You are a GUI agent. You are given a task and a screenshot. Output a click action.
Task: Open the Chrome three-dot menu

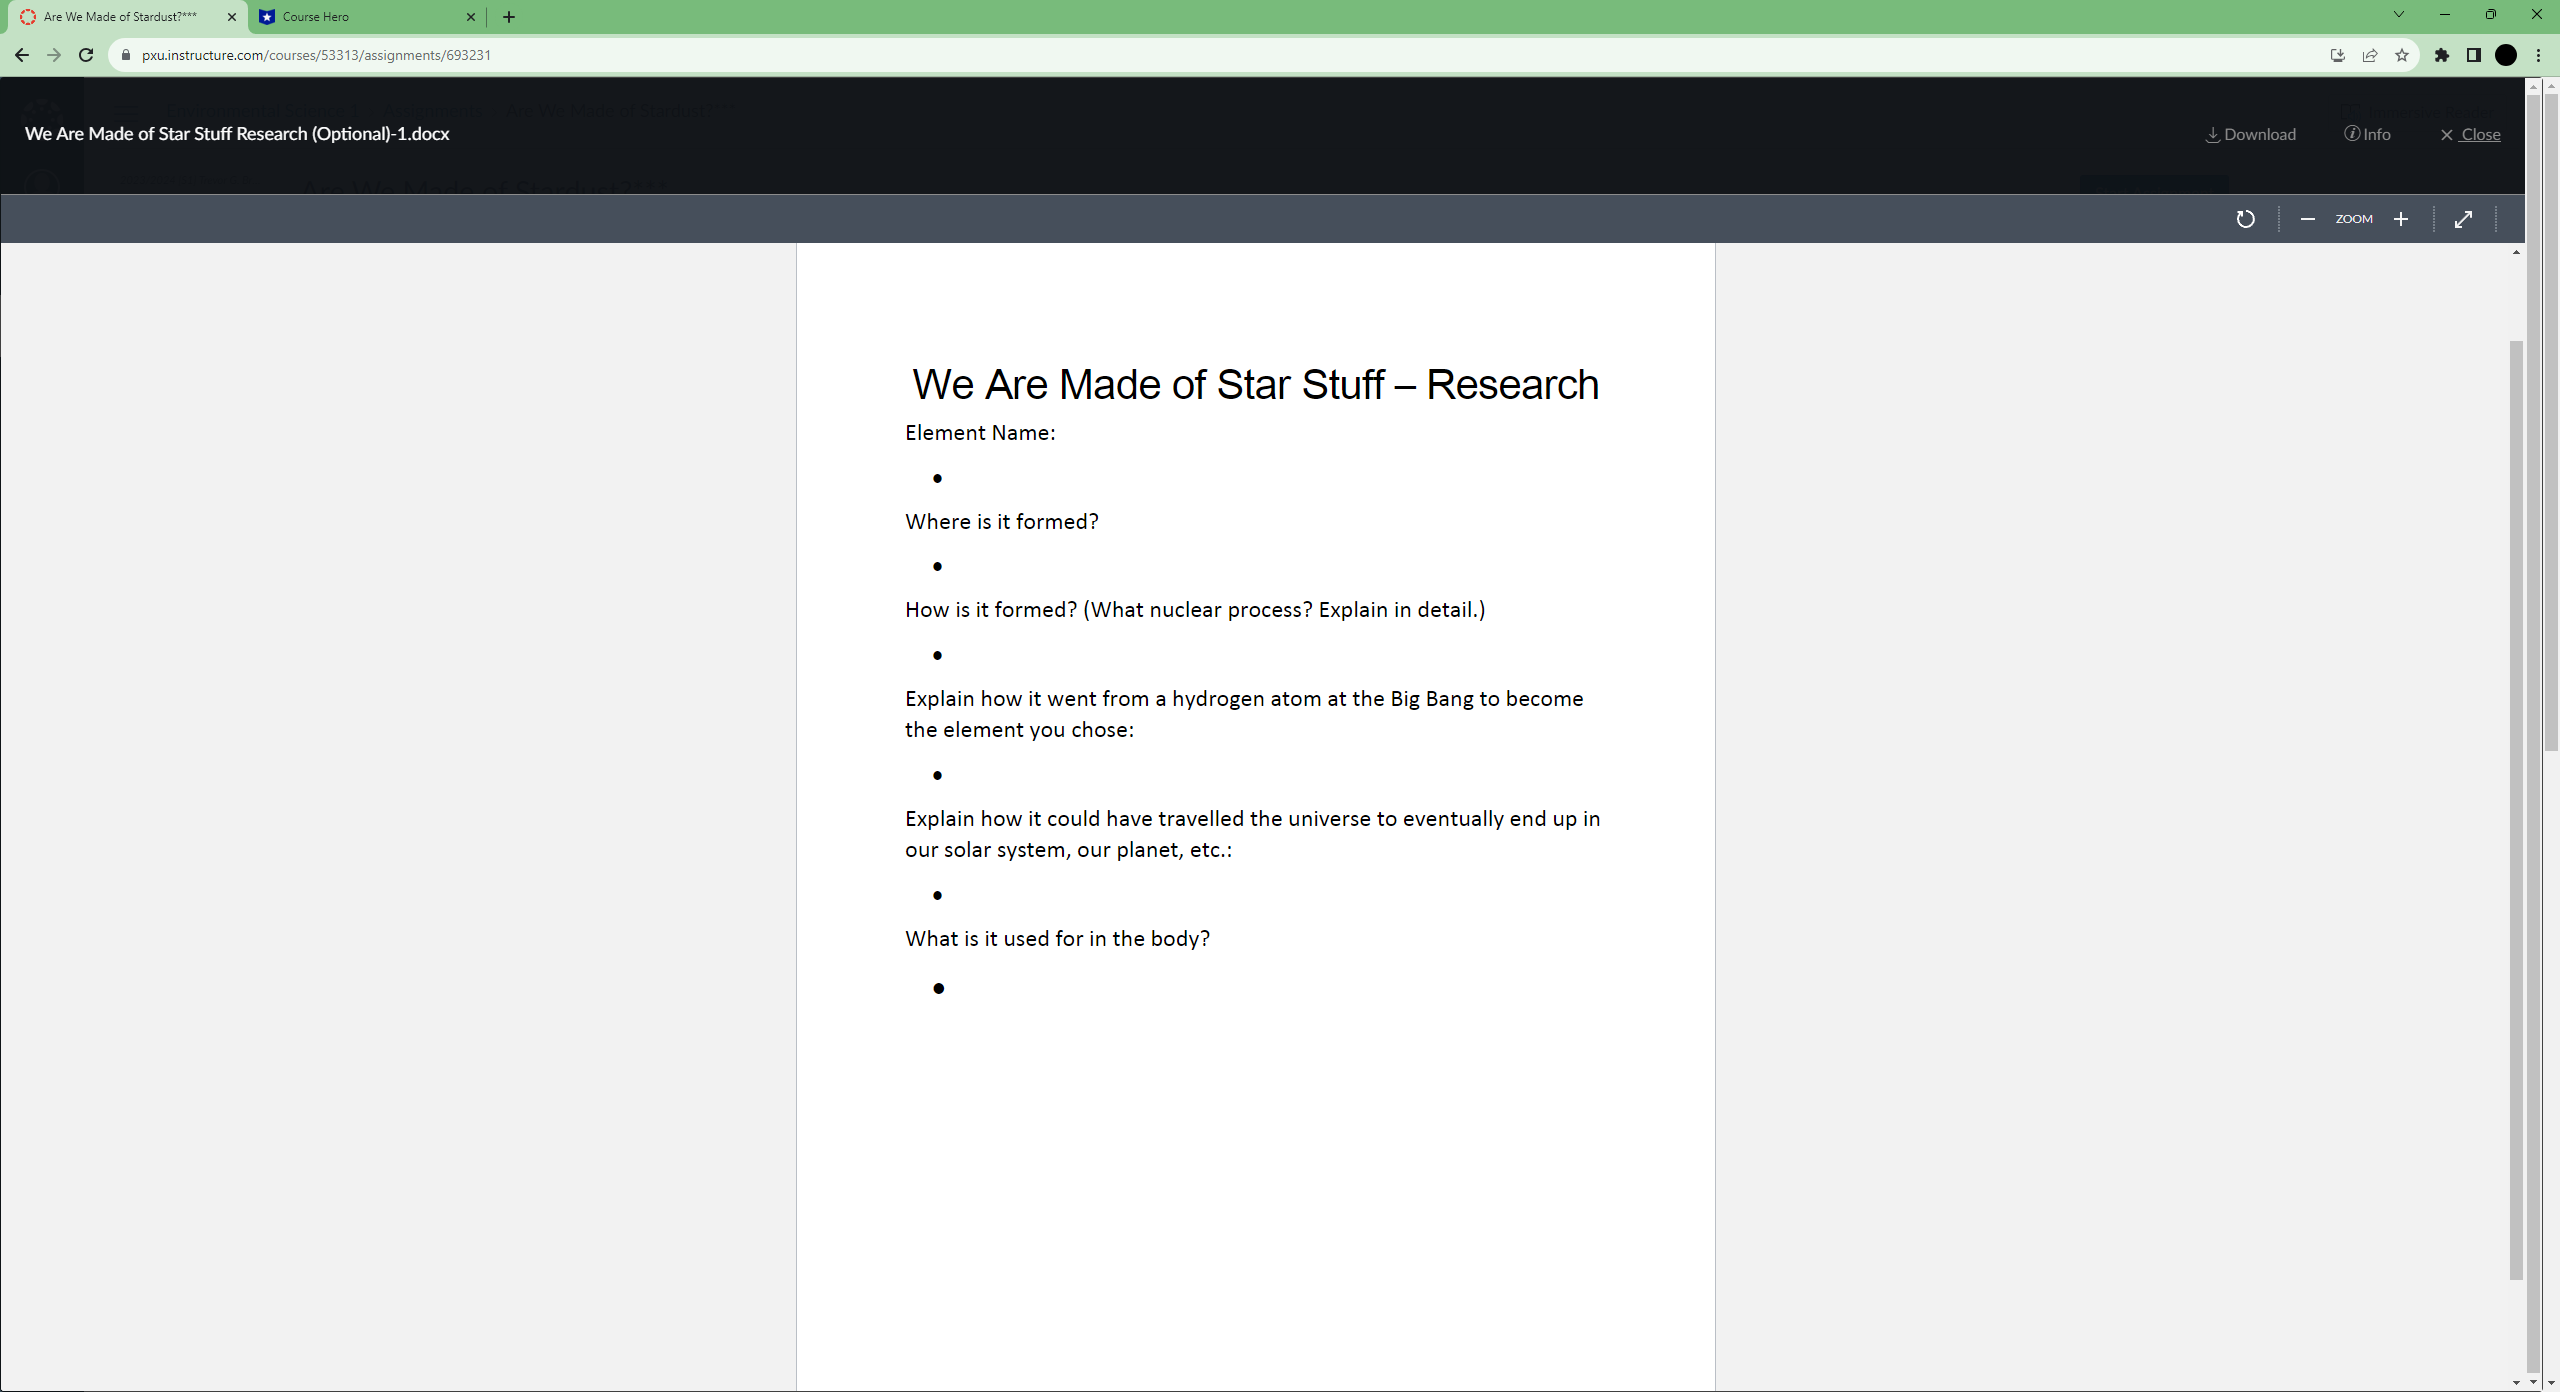coord(2538,55)
